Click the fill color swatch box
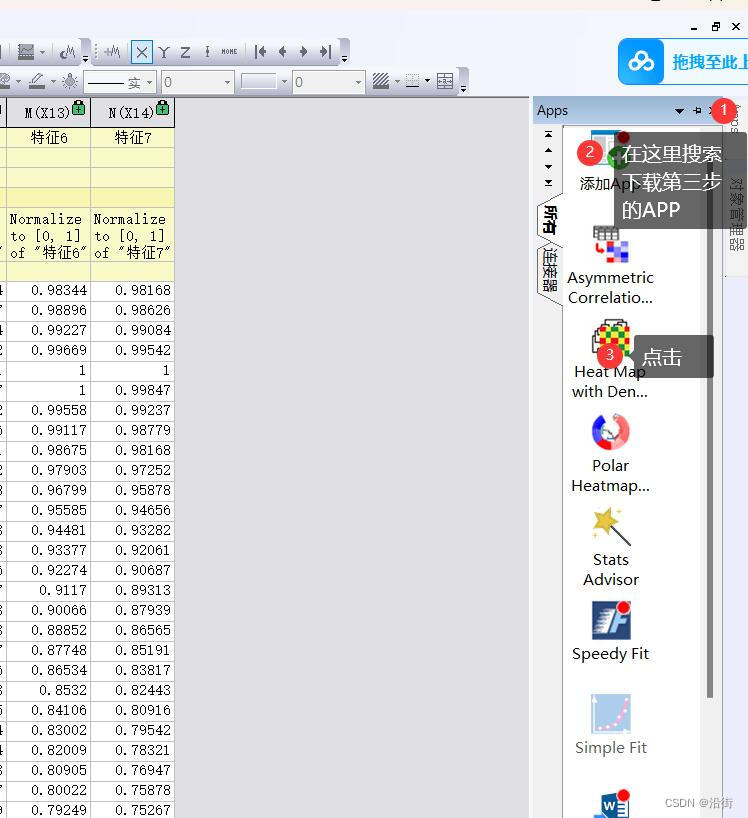 [x=259, y=81]
